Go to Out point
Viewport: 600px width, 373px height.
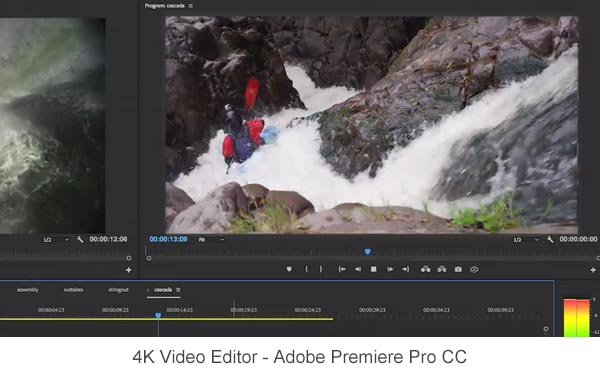tap(406, 269)
